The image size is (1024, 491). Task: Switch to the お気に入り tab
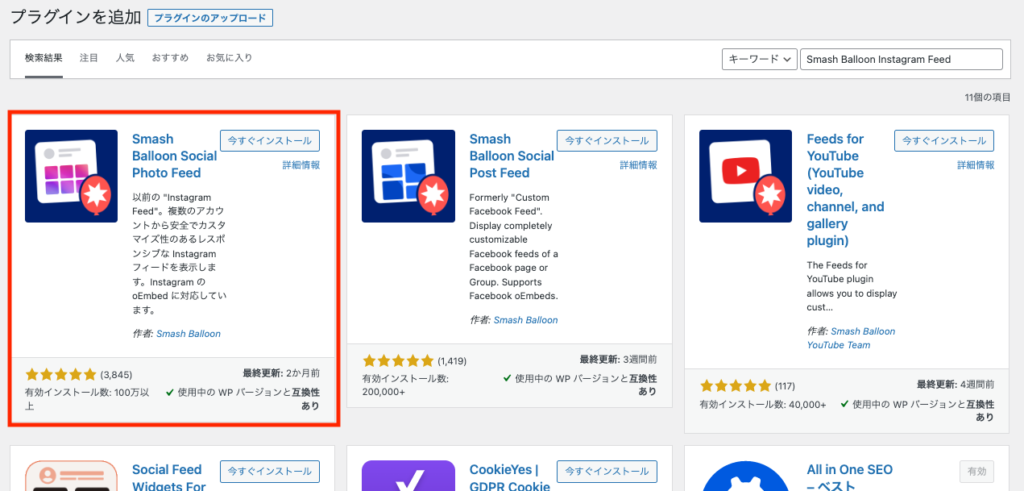(x=229, y=58)
